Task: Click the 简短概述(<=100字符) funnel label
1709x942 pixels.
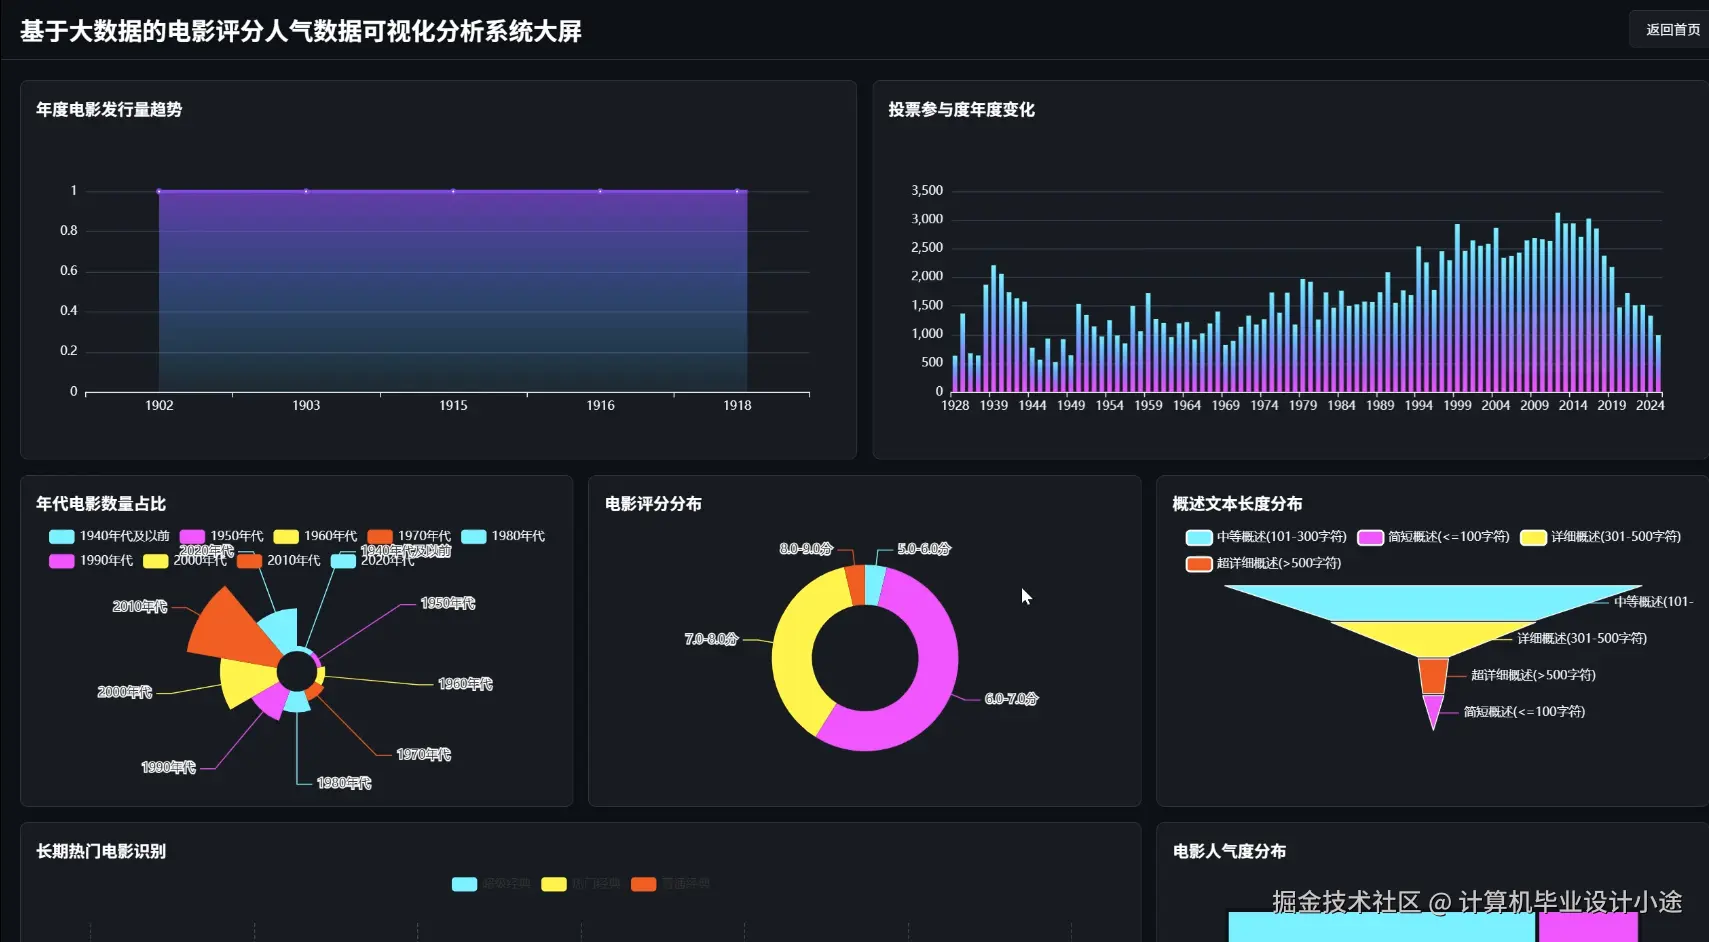Action: pyautogui.click(x=1524, y=712)
